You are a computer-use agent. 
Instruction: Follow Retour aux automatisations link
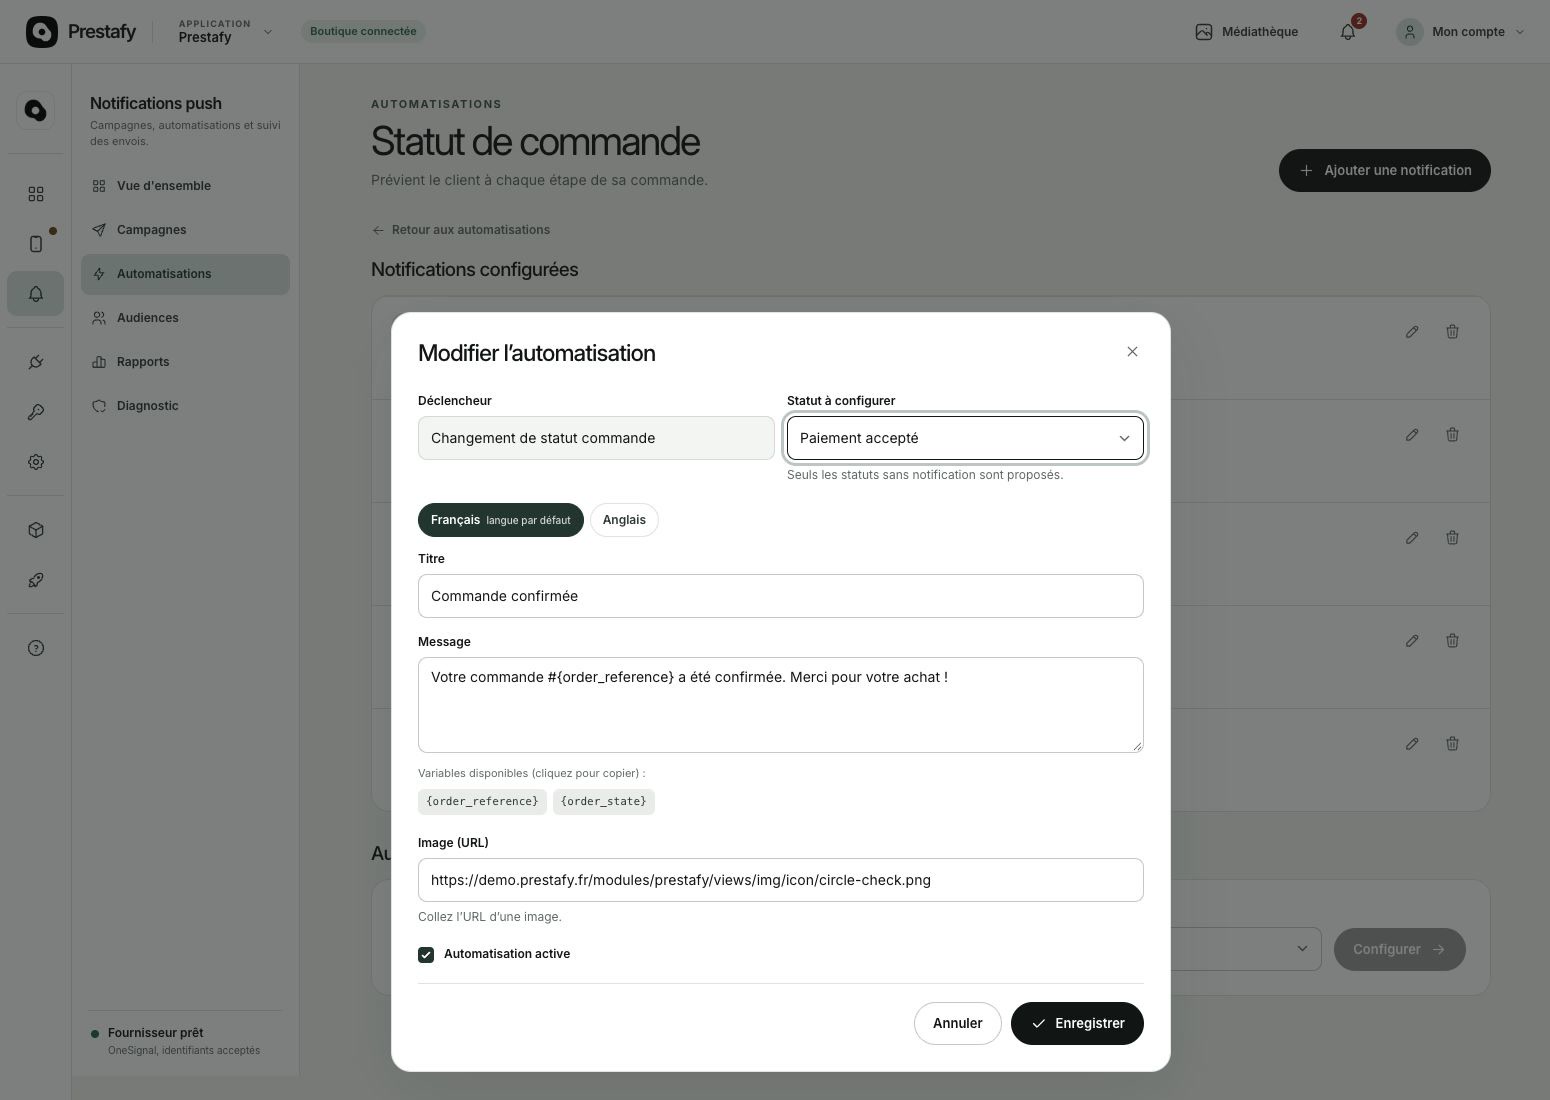pyautogui.click(x=461, y=230)
